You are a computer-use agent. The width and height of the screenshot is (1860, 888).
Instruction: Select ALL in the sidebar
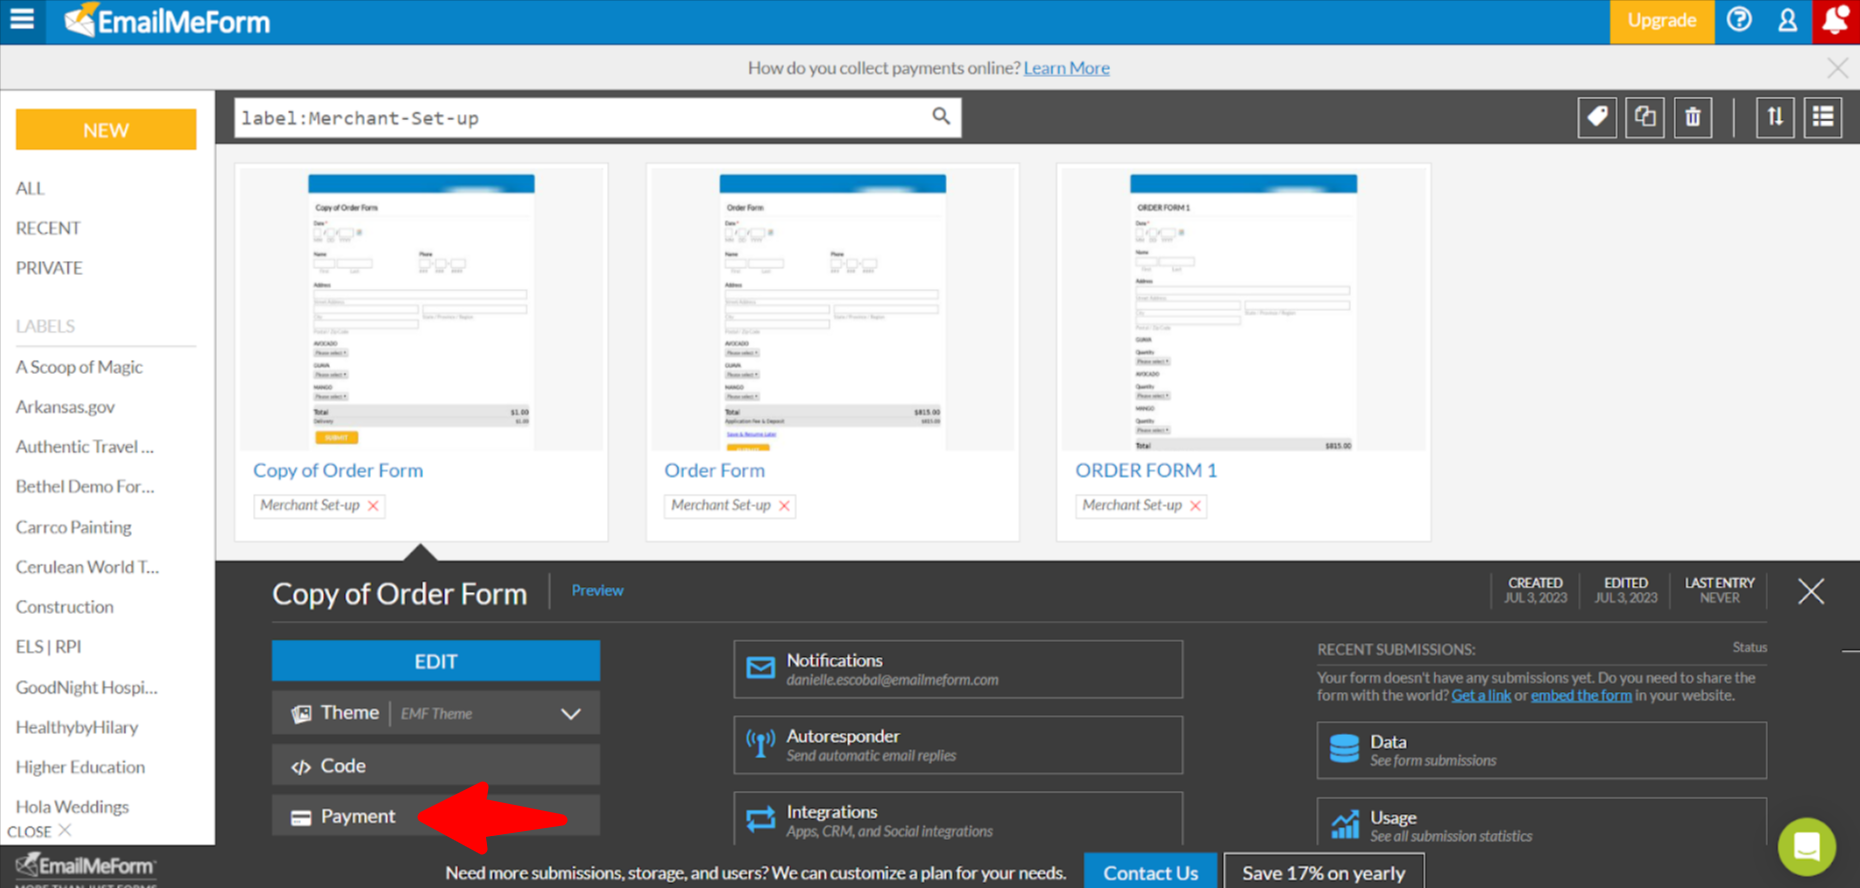pos(30,188)
